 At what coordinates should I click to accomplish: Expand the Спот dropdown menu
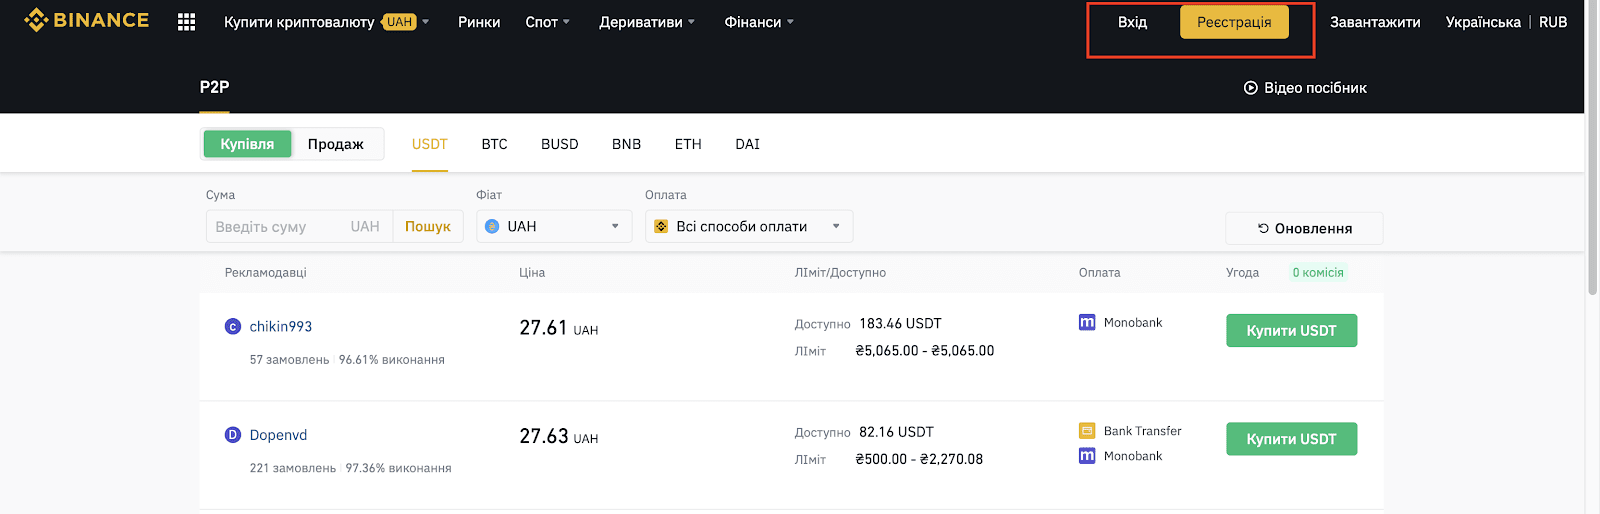[548, 22]
